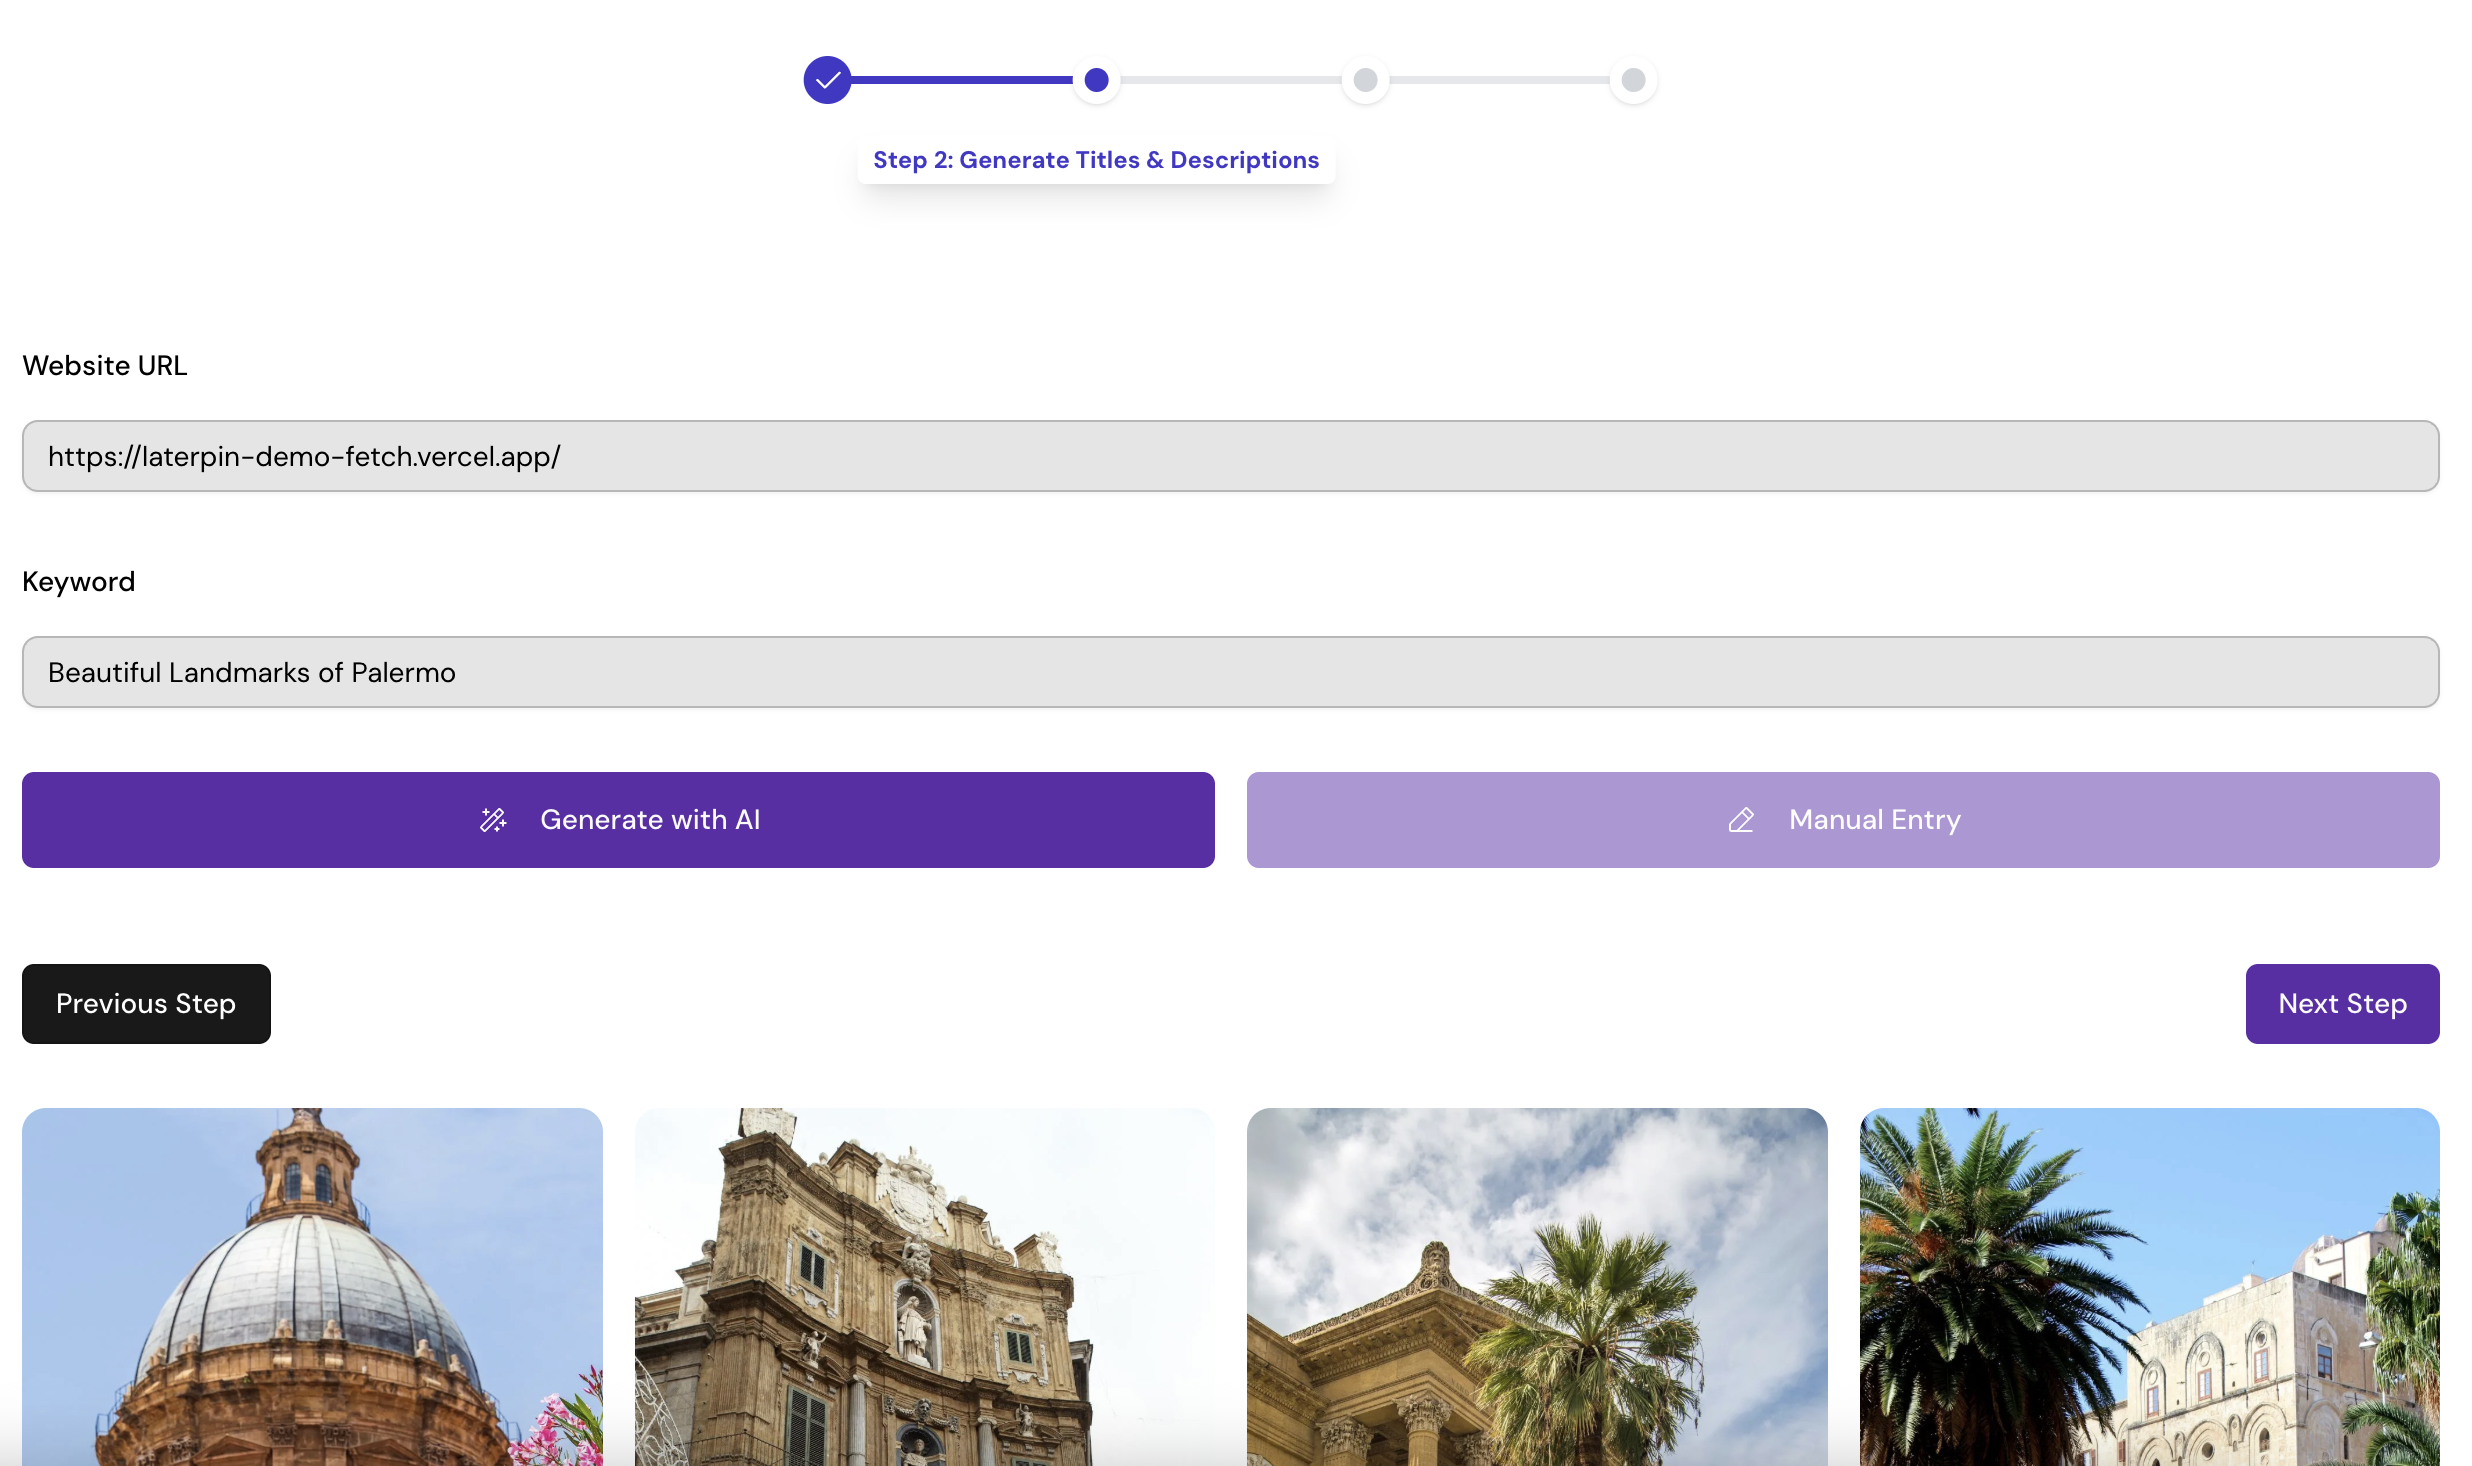The width and height of the screenshot is (2472, 1466).
Task: Select the cathedral dome thumbnail
Action: tap(312, 1287)
